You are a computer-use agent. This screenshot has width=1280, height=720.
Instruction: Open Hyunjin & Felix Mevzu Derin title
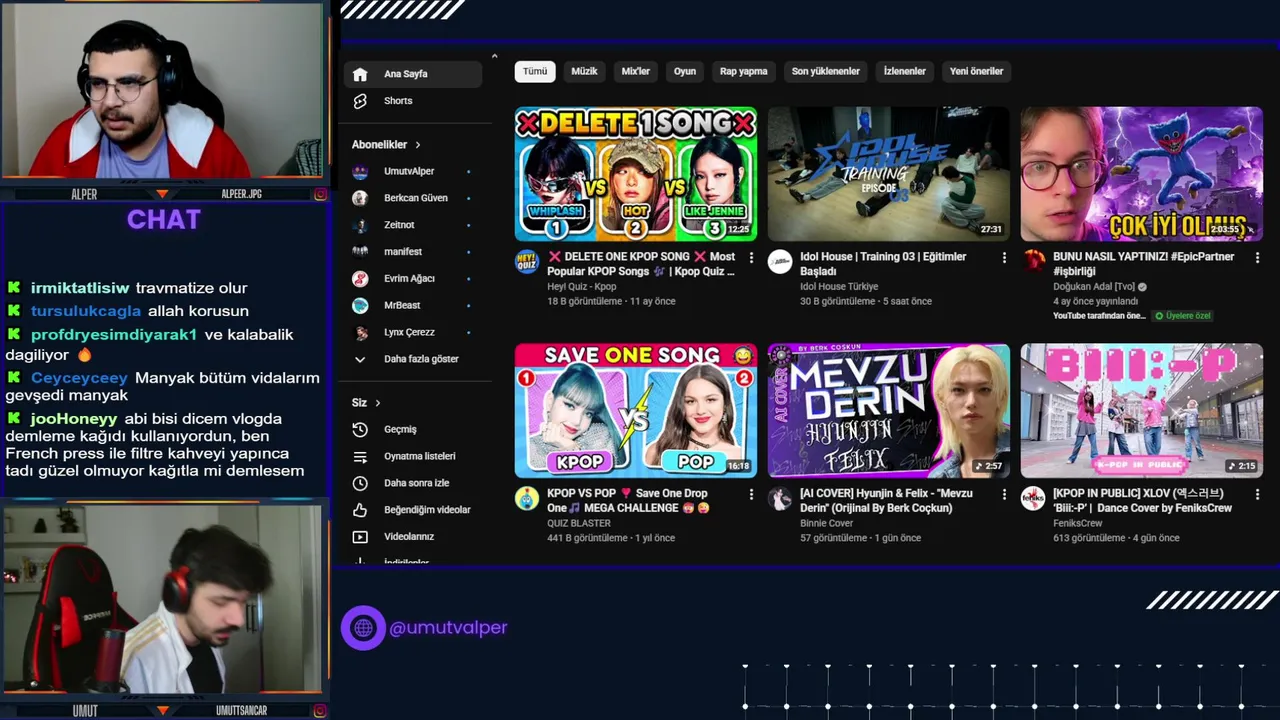(886, 500)
